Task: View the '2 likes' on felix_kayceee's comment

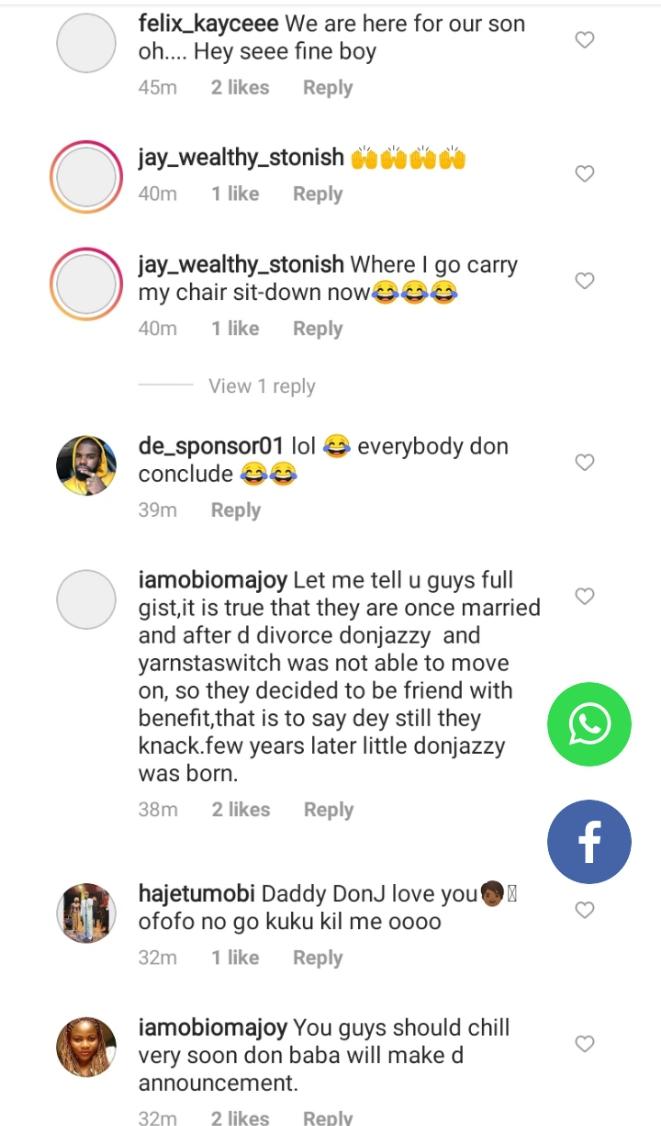Action: (x=240, y=88)
